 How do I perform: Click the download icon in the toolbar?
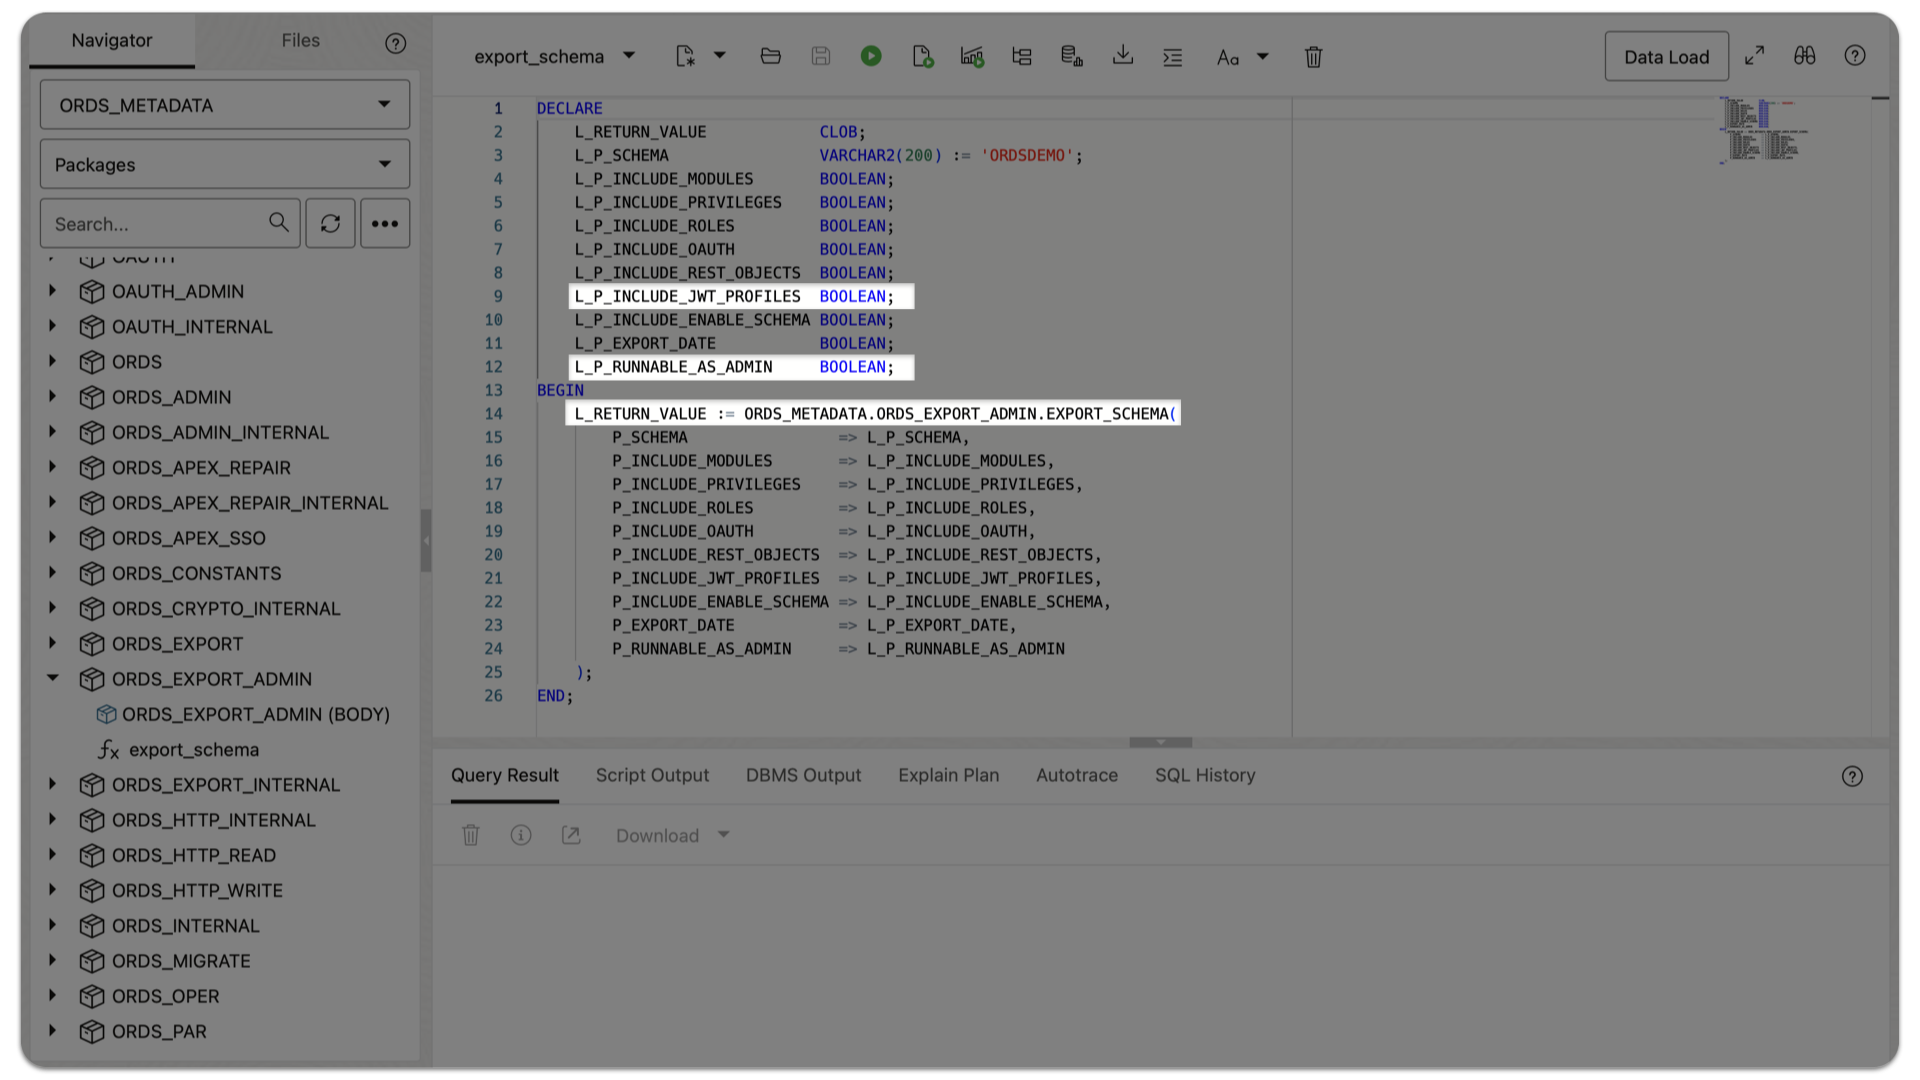1123,56
